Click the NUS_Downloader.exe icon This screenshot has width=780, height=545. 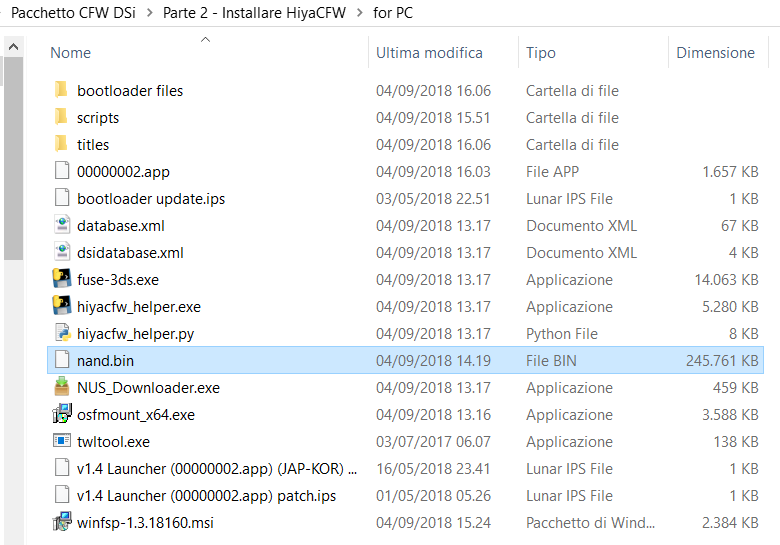click(62, 387)
